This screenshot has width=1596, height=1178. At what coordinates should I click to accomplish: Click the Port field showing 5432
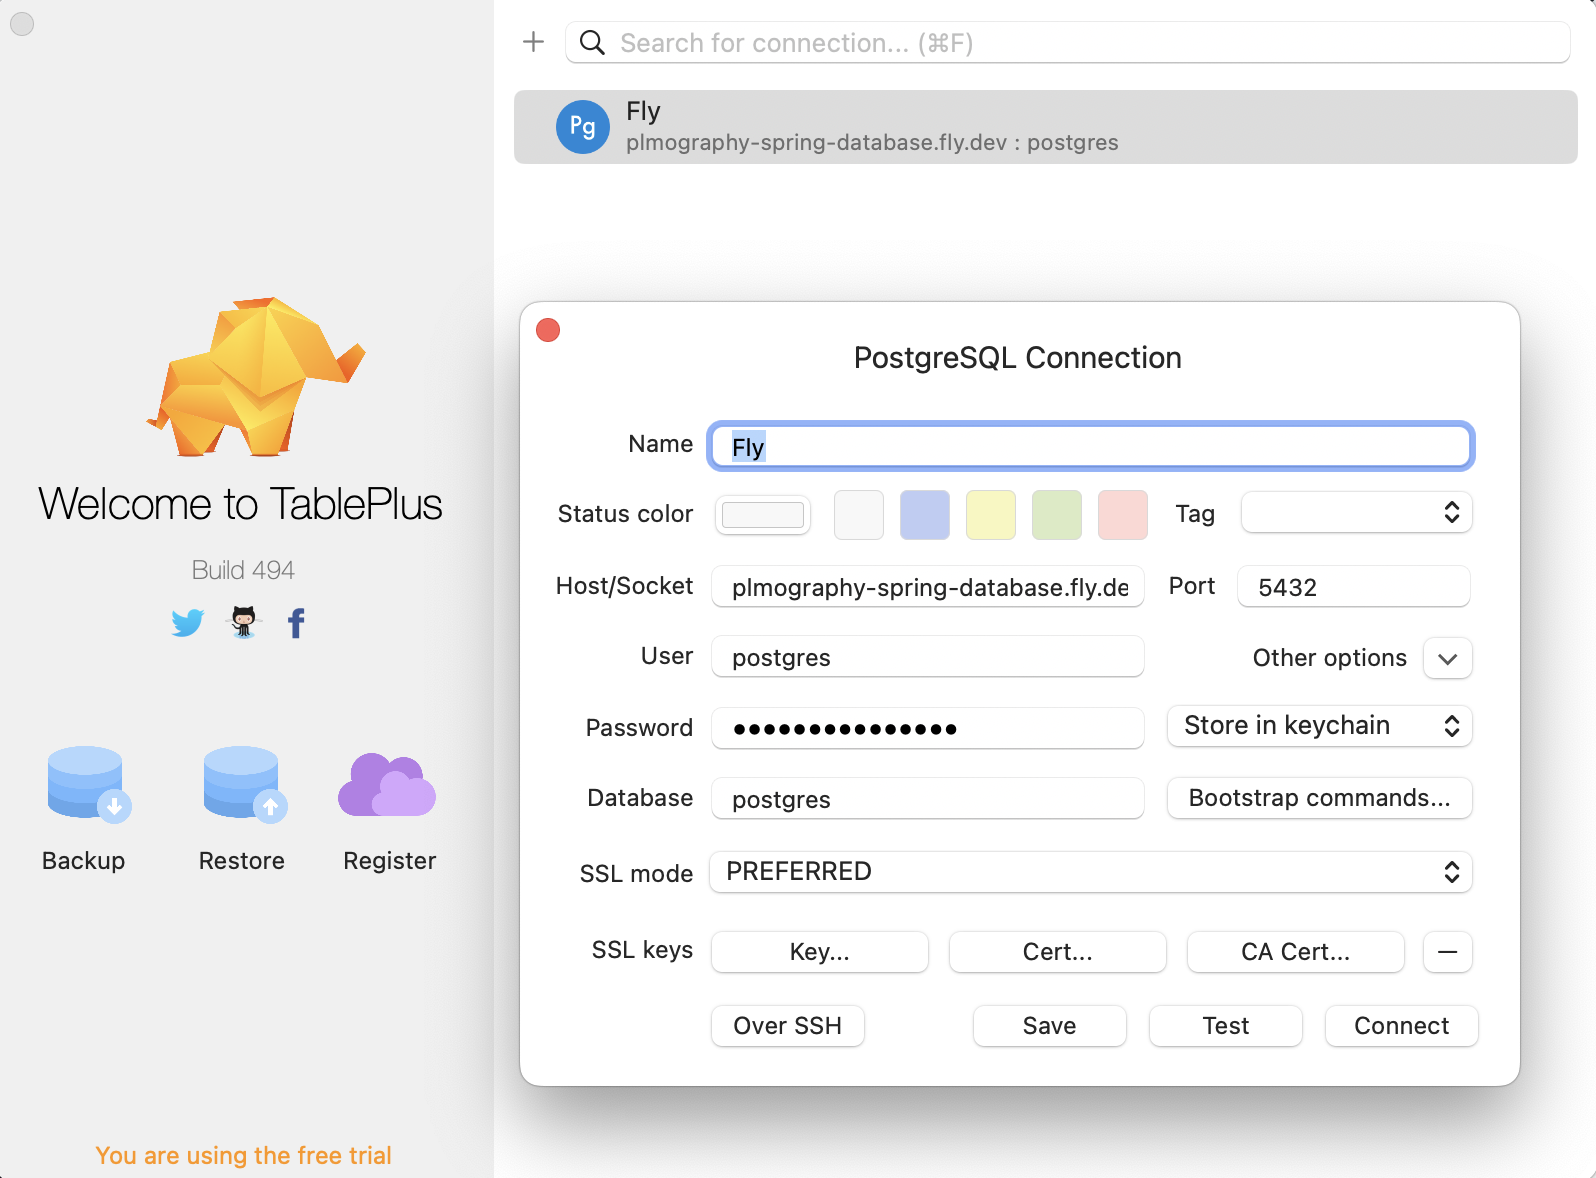(x=1354, y=587)
